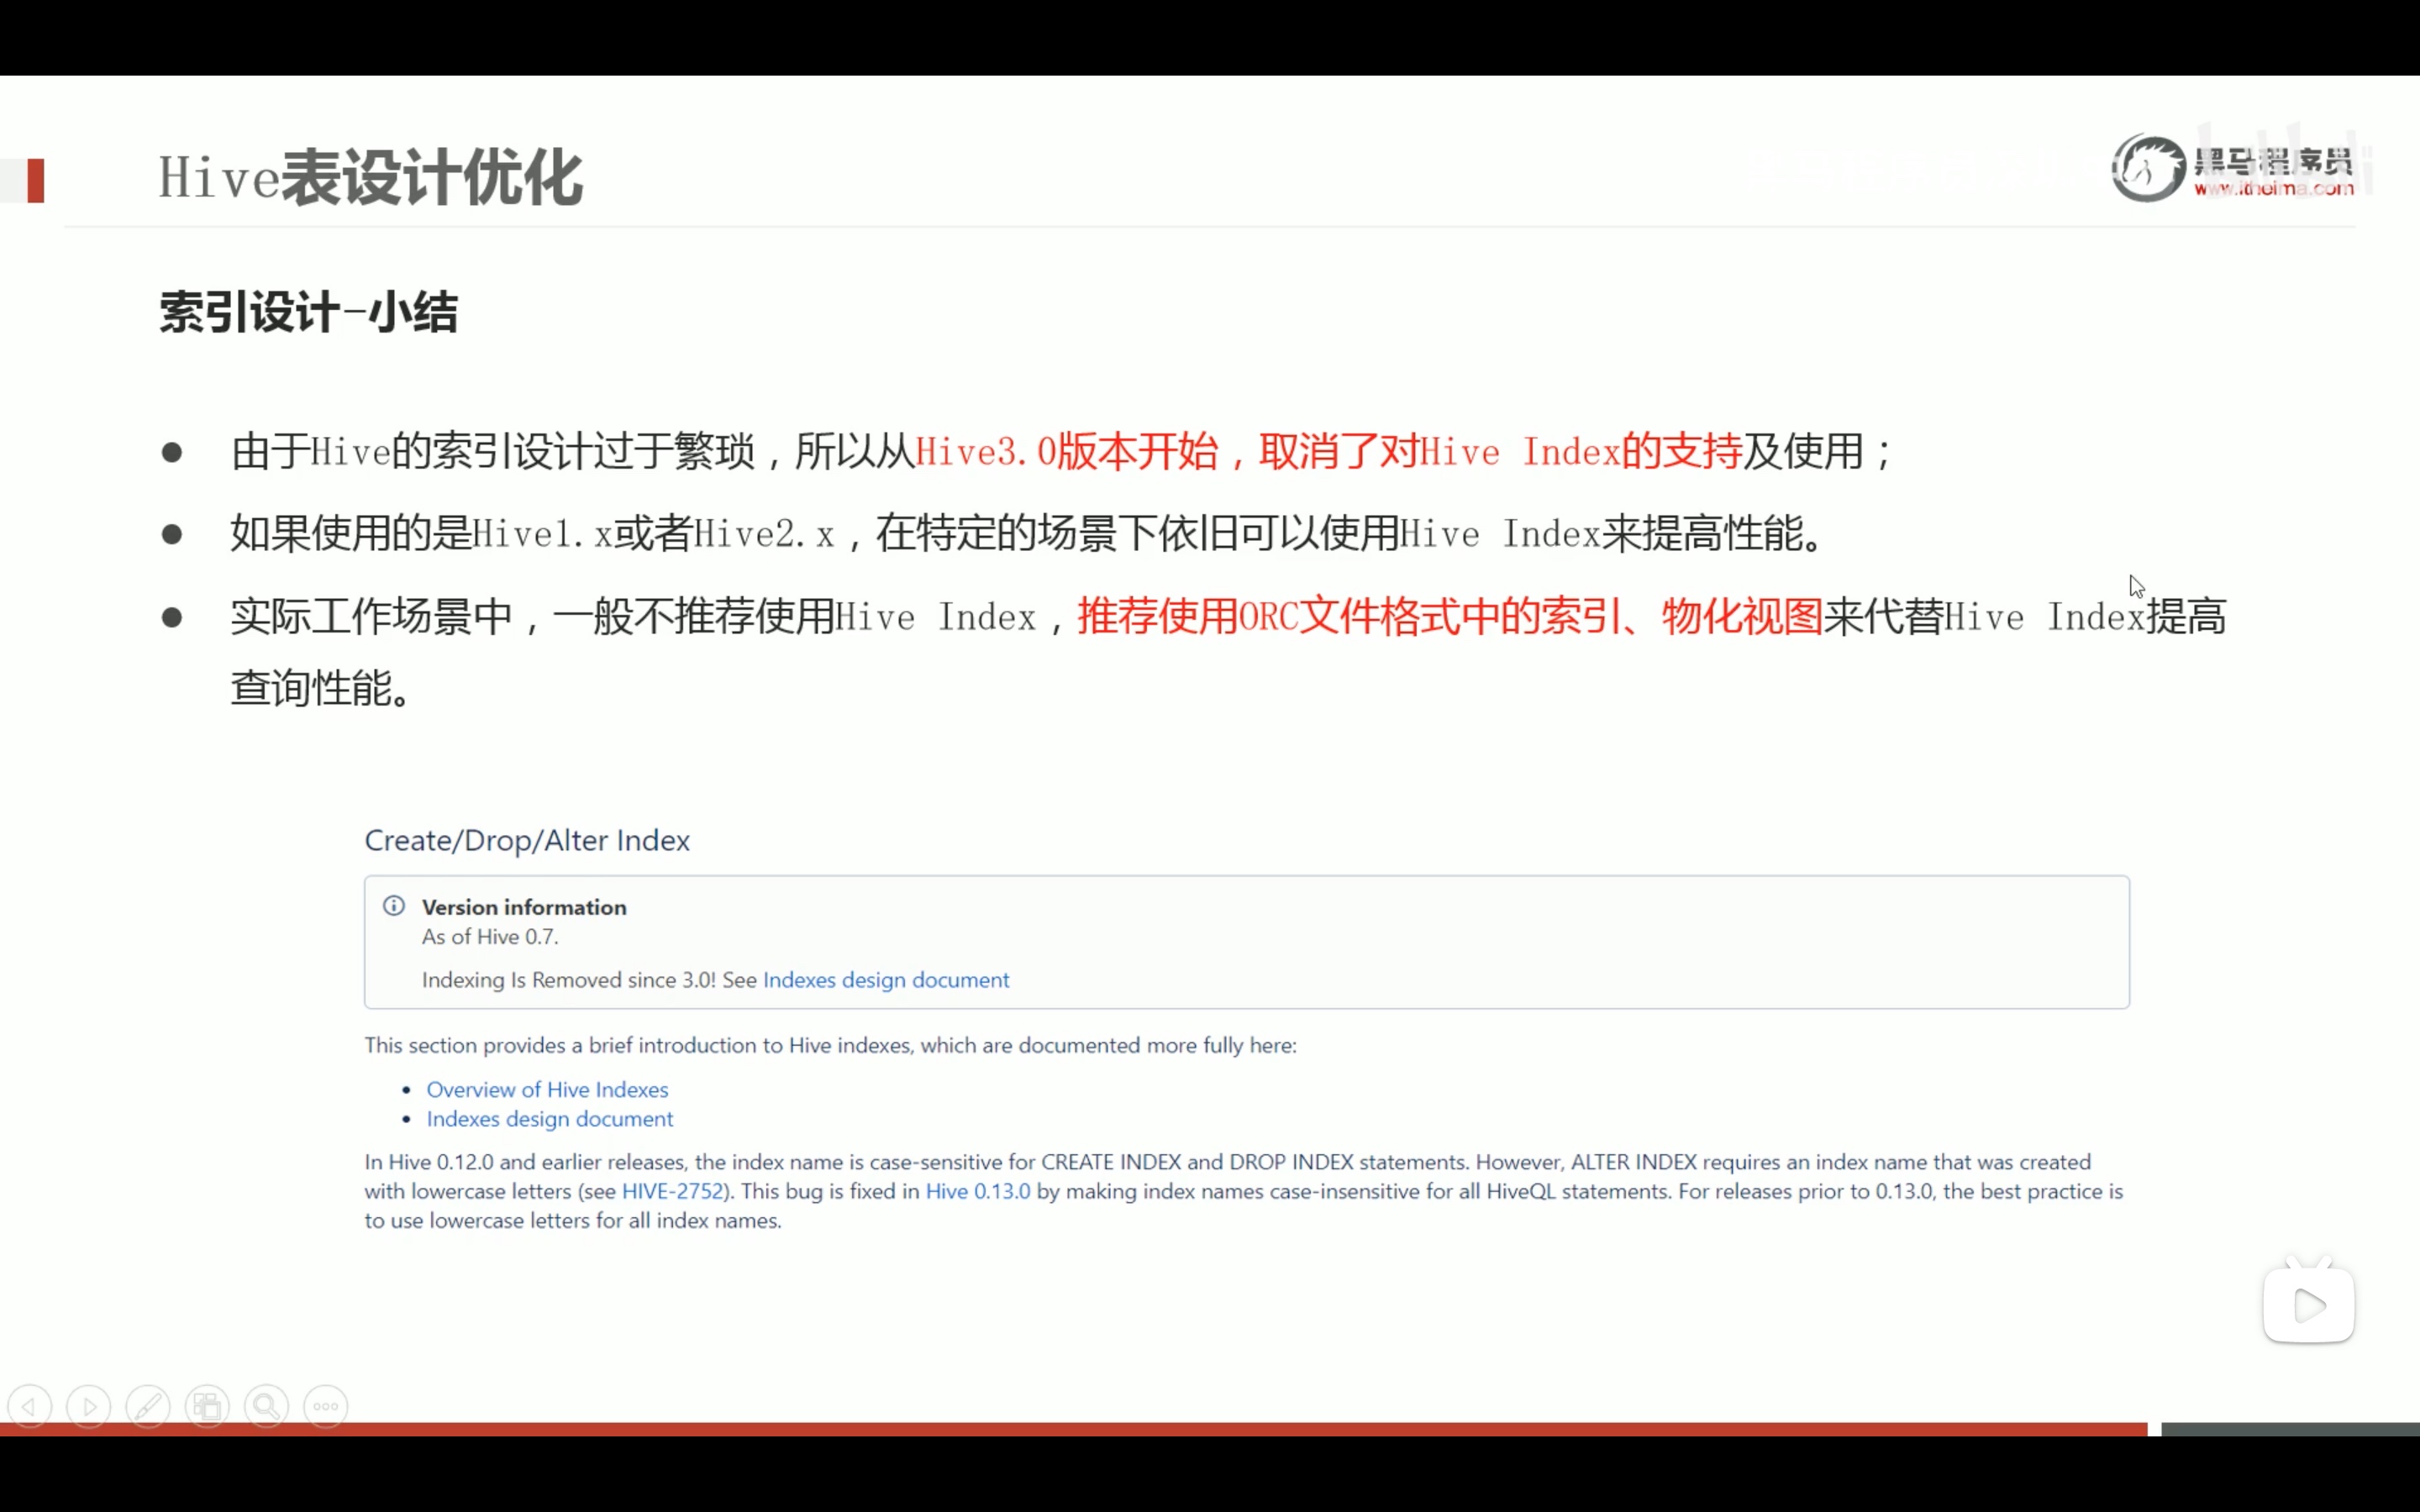Click the text 如果使用的是Hive1.x或者Hive2.x
Screen dimensions: 2420x1512
[533, 533]
